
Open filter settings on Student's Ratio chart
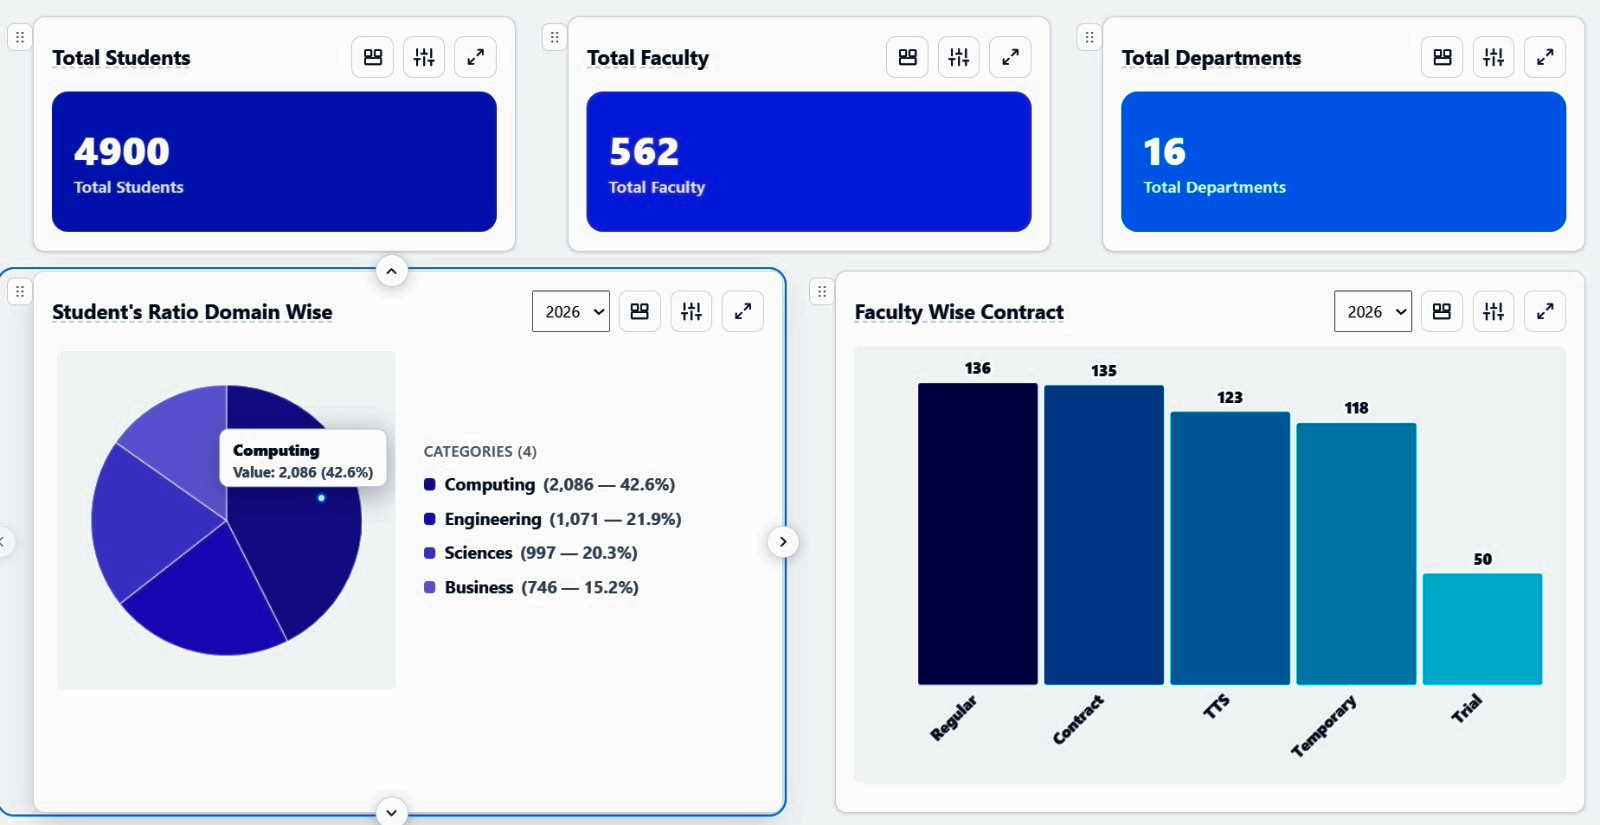click(x=691, y=311)
